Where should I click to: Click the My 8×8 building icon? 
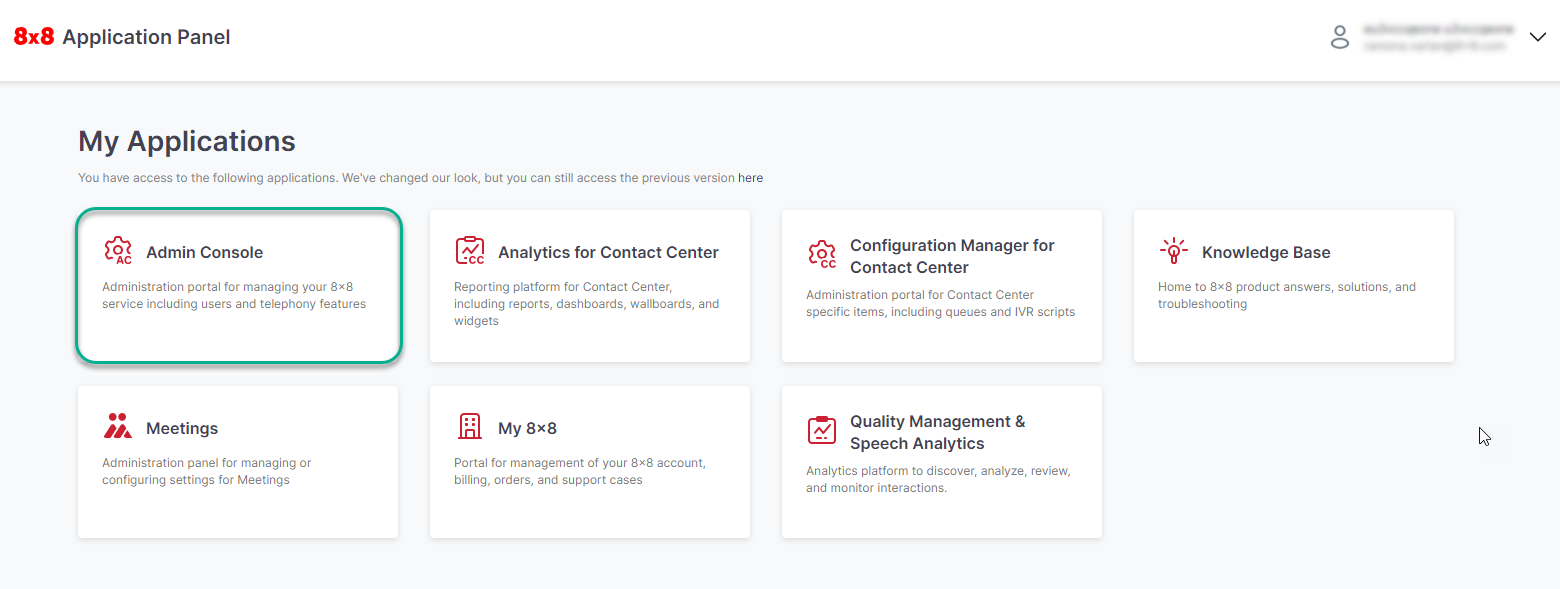point(470,427)
